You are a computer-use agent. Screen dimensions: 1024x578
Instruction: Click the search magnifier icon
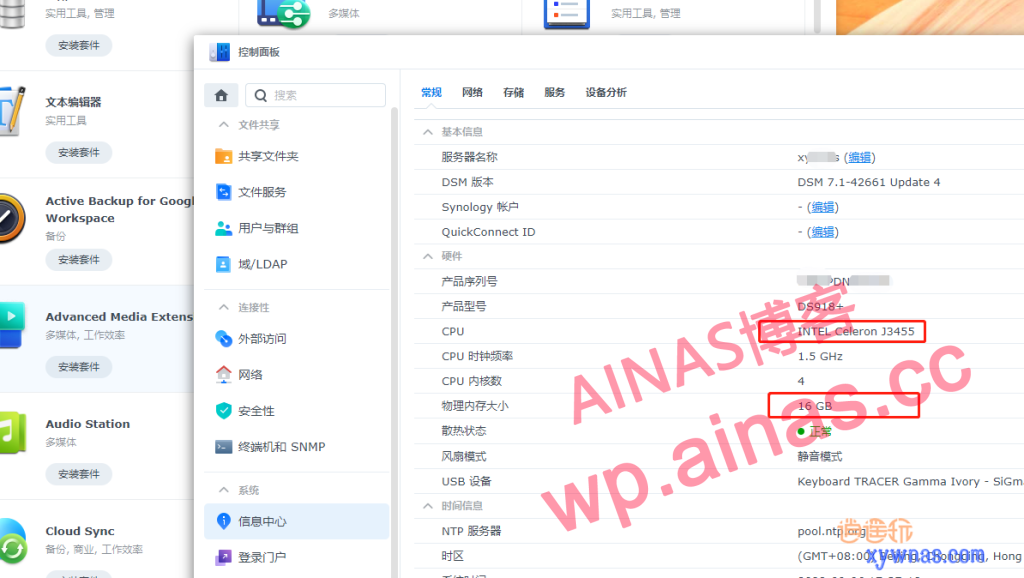click(x=261, y=95)
